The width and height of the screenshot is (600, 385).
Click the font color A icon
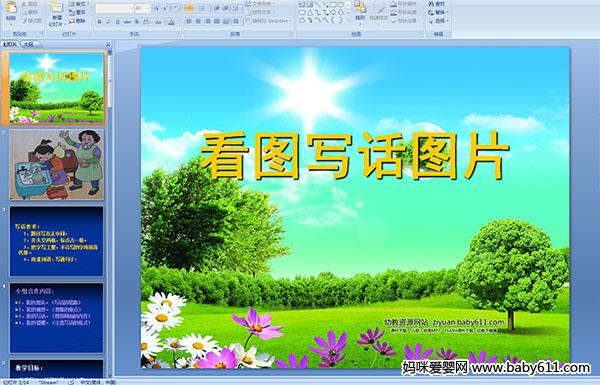(171, 22)
